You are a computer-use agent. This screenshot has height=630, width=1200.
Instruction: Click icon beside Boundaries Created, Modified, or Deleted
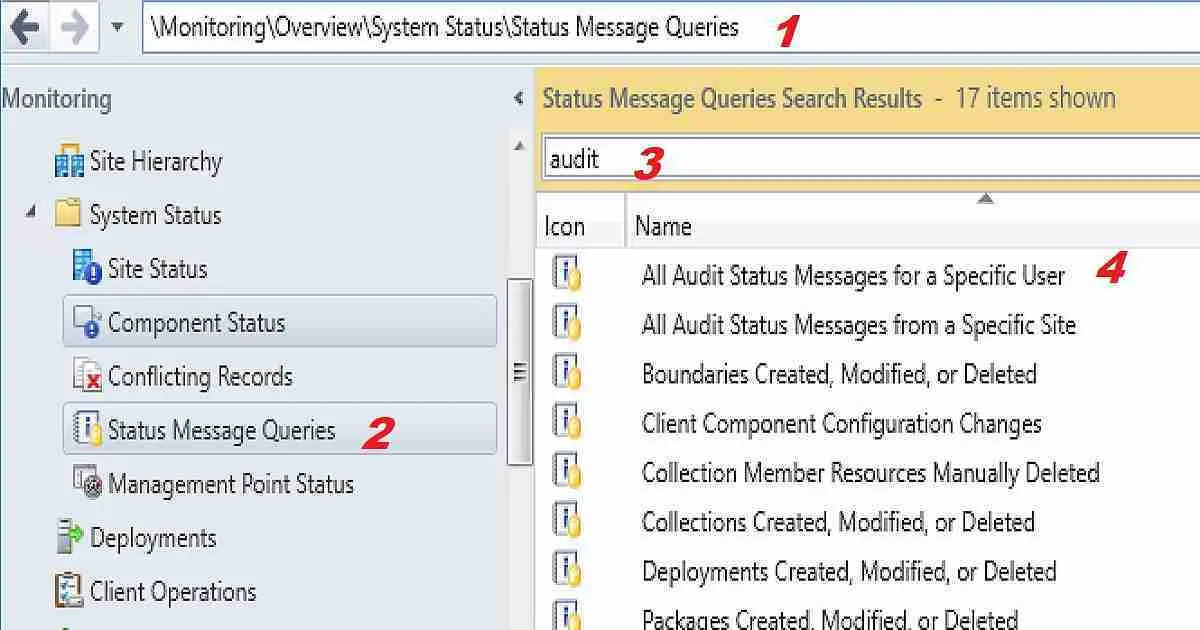click(x=567, y=374)
